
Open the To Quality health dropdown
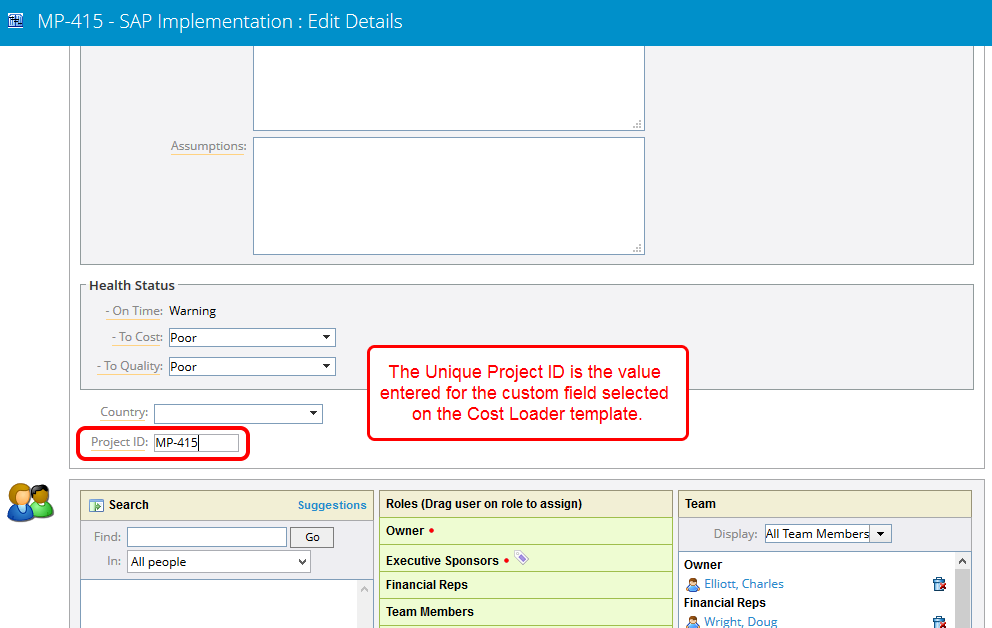click(252, 367)
